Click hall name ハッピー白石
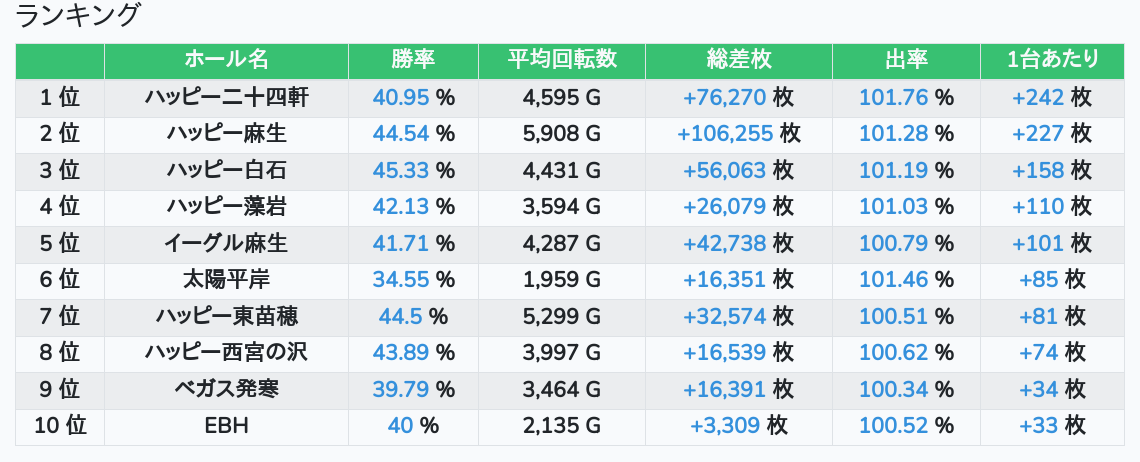1140x462 pixels. point(226,170)
